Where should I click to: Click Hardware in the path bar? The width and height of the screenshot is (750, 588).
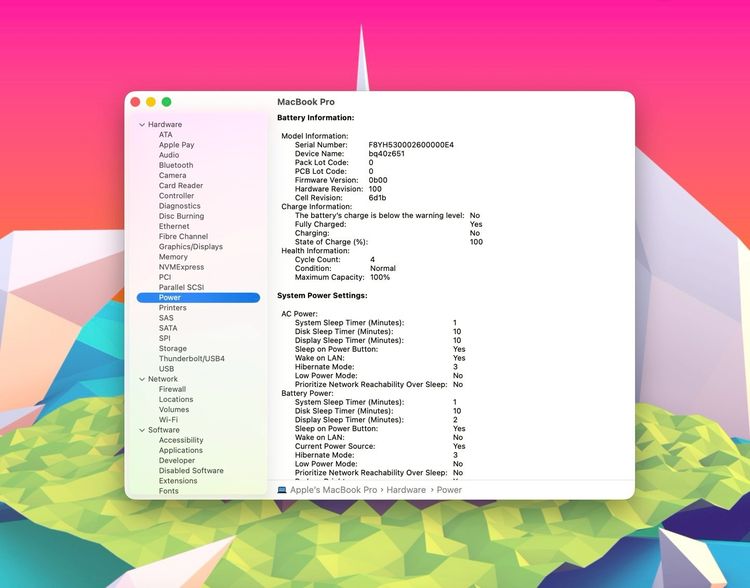pyautogui.click(x=406, y=490)
